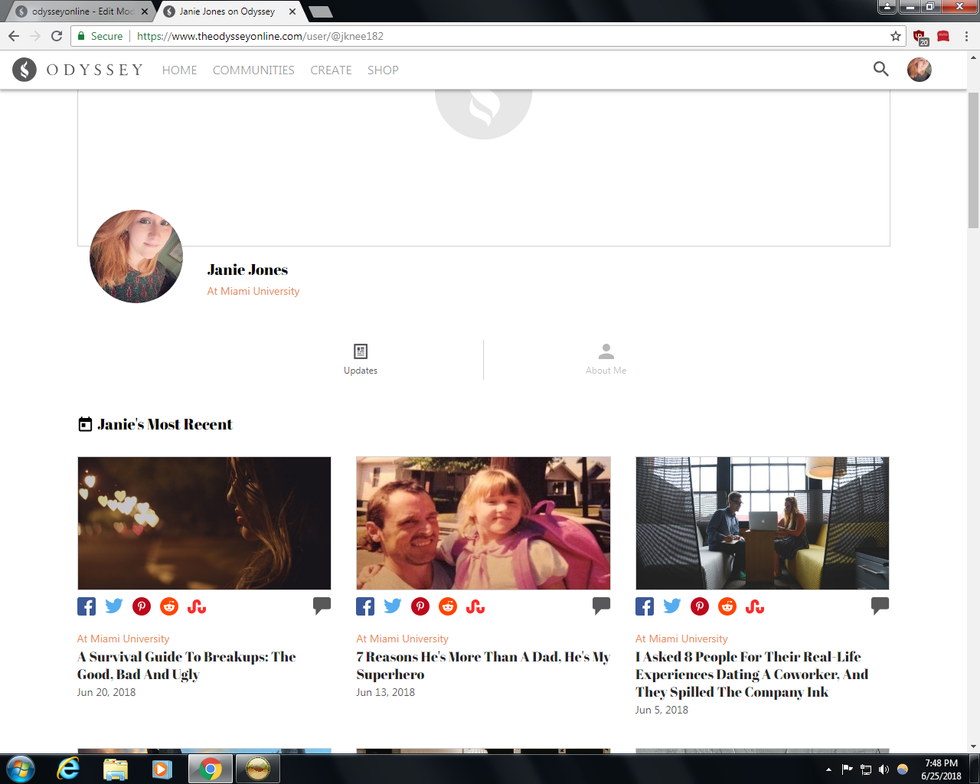
Task: Open the dad and daughter article thumbnail
Action: [x=483, y=523]
